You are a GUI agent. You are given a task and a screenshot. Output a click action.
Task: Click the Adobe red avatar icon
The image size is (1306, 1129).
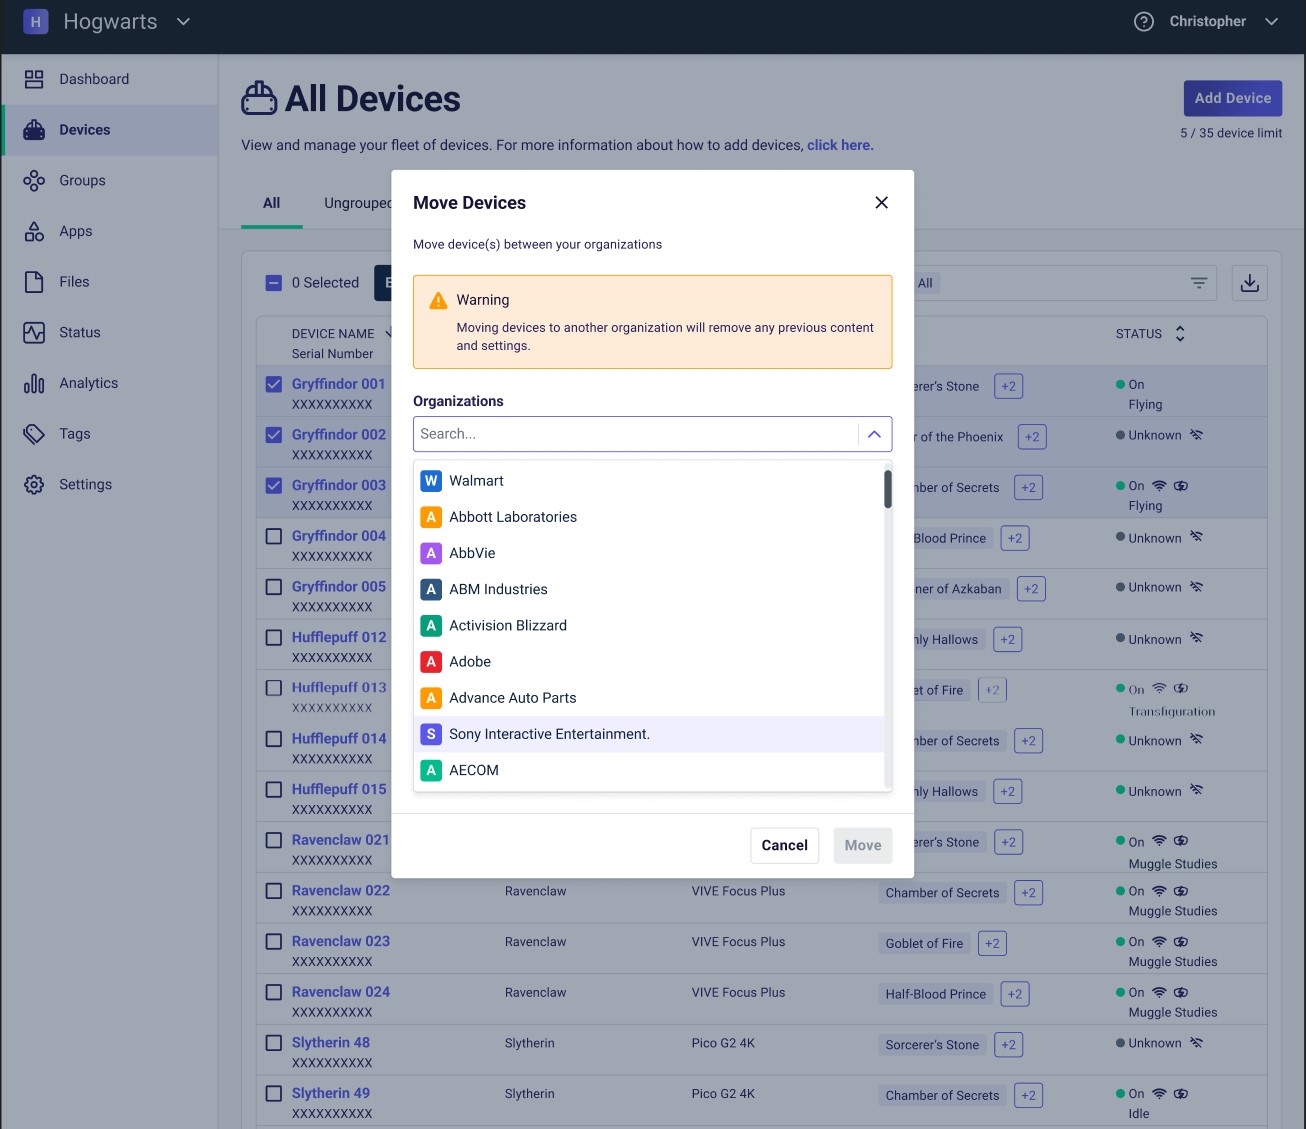431,662
